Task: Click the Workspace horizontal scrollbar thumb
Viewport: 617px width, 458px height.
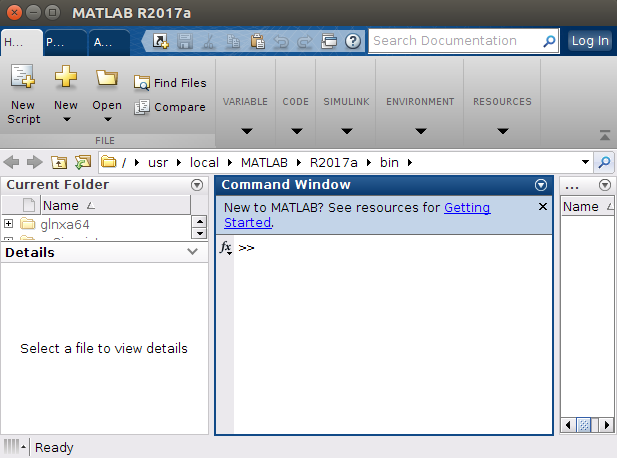Action: pyautogui.click(x=584, y=425)
